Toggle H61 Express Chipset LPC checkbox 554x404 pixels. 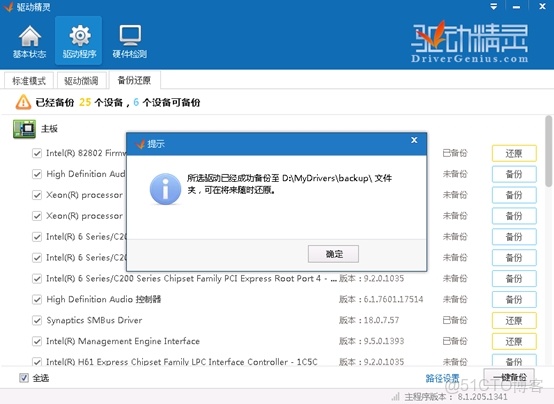pyautogui.click(x=37, y=362)
